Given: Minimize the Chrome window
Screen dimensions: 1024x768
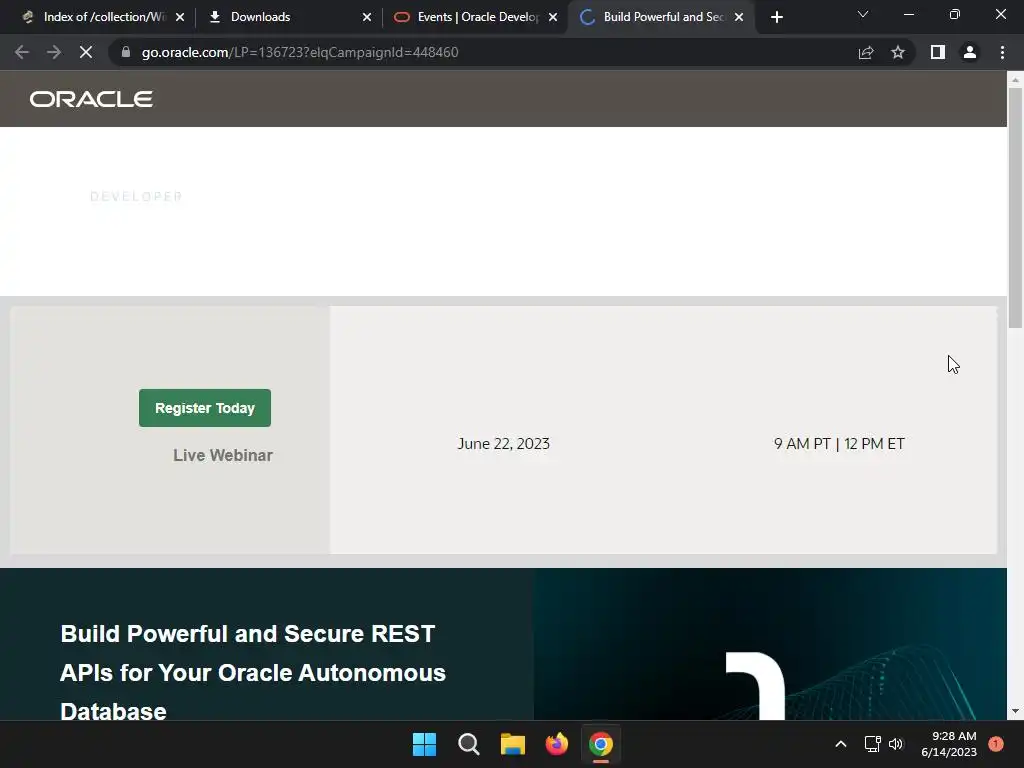Looking at the screenshot, I should 908,14.
